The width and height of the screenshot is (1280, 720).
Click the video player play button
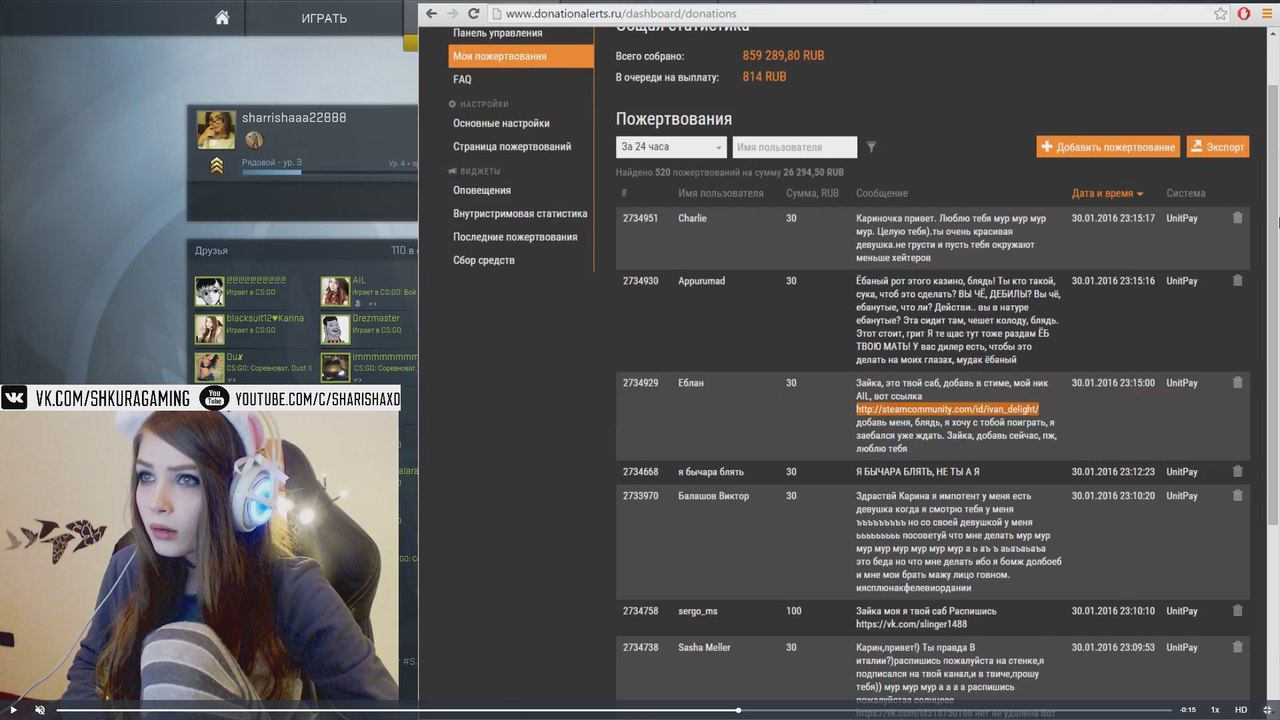[14, 710]
